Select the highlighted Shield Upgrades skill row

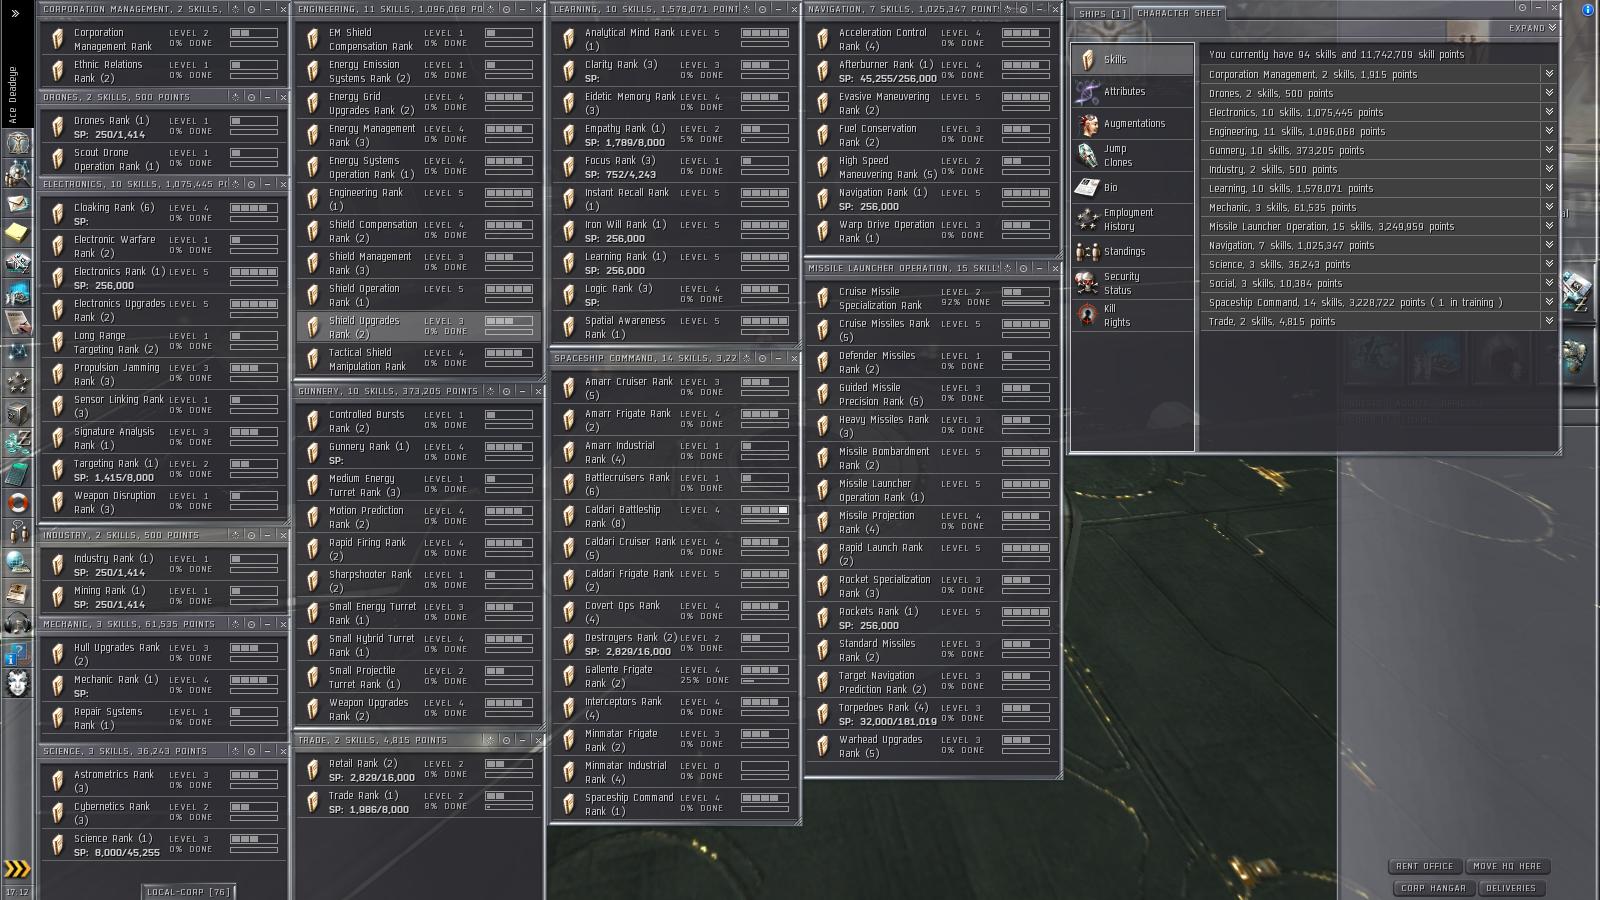coord(418,327)
